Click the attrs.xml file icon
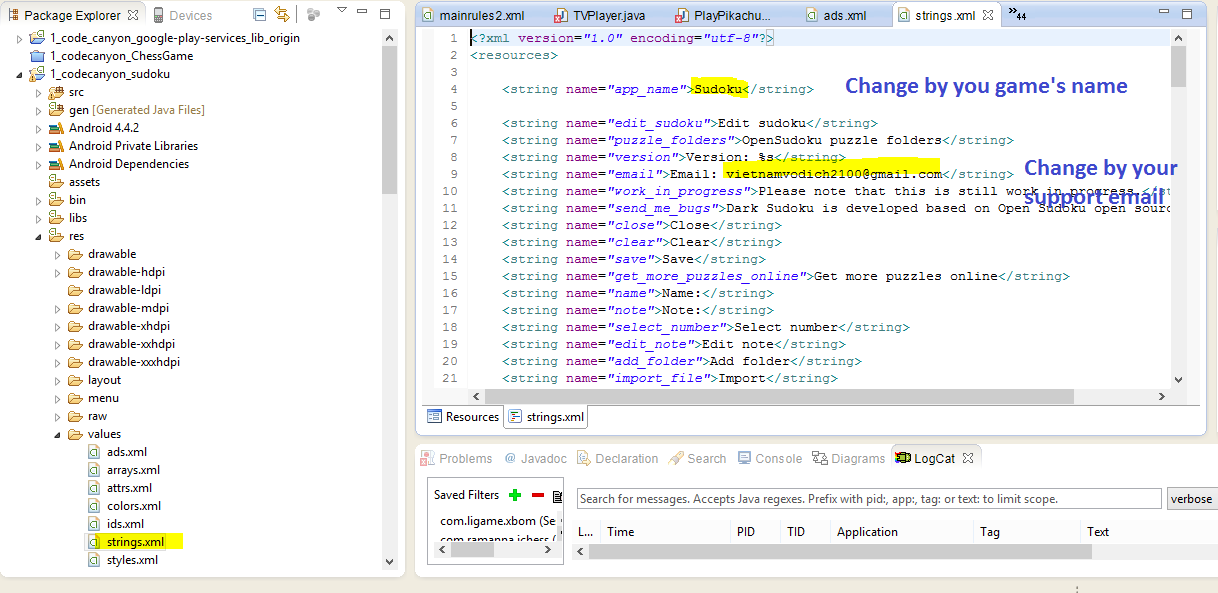This screenshot has height=593, width=1218. (95, 488)
